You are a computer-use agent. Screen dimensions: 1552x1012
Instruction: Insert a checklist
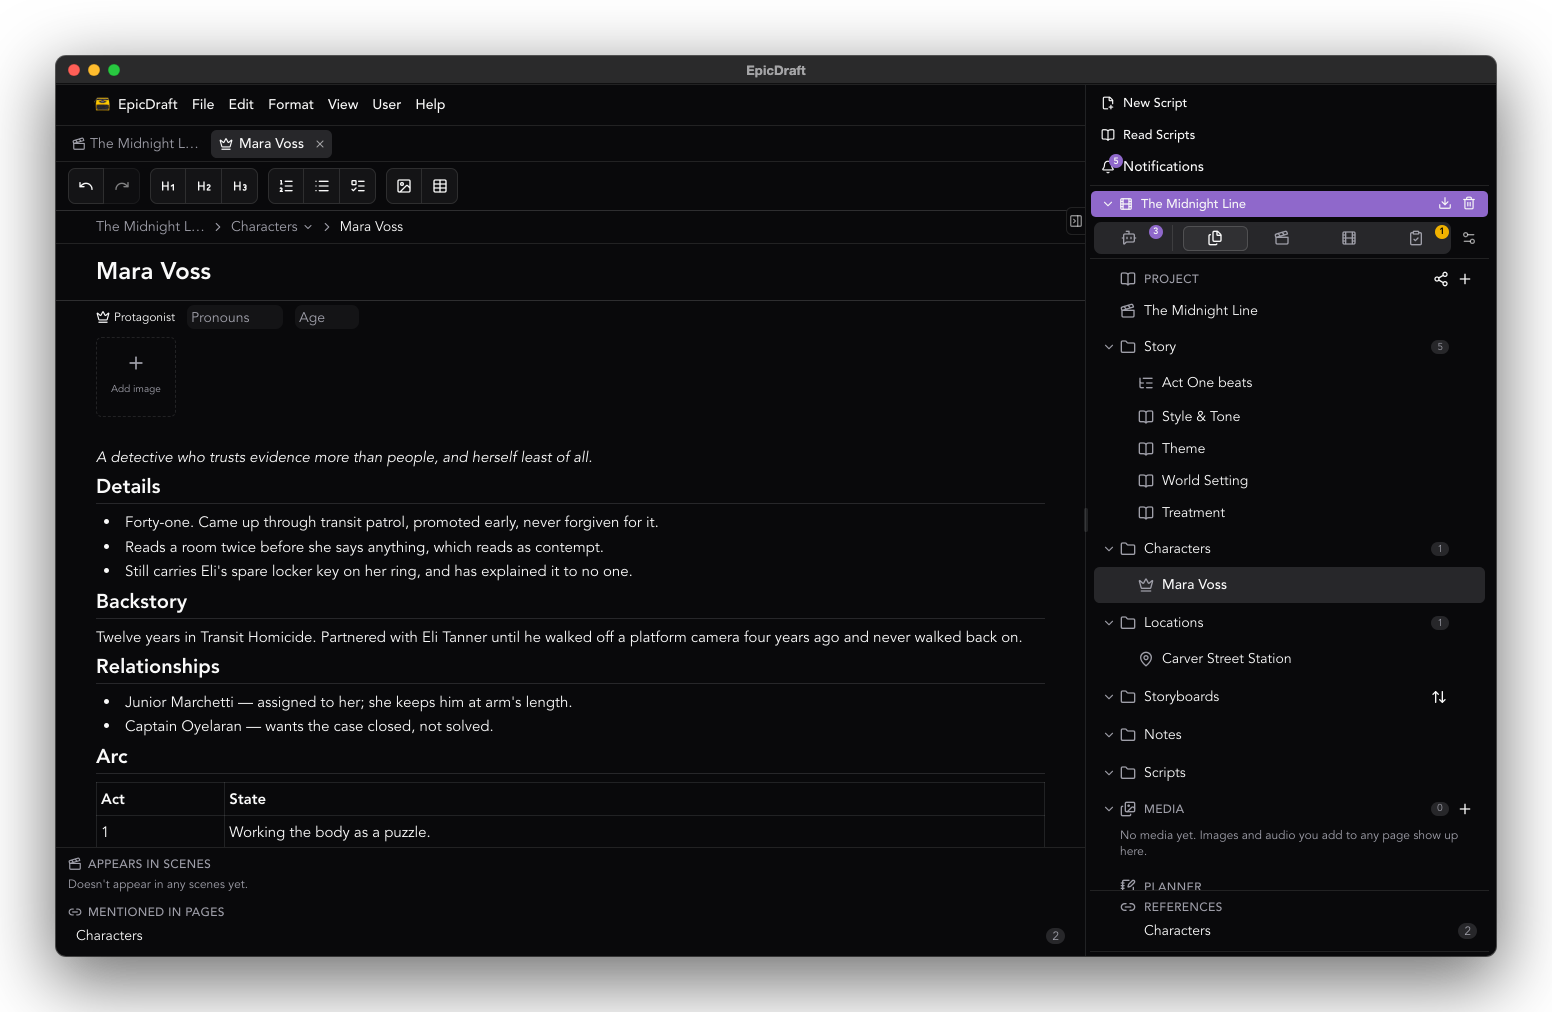358,186
